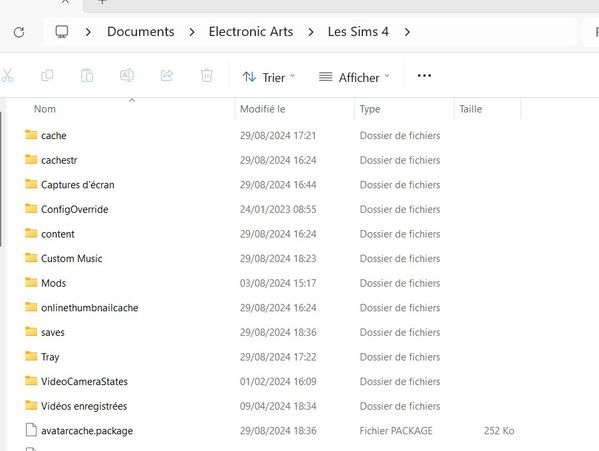Expand chevron after Electronic Arts breadcrumb
This screenshot has width=599, height=451.
point(311,32)
